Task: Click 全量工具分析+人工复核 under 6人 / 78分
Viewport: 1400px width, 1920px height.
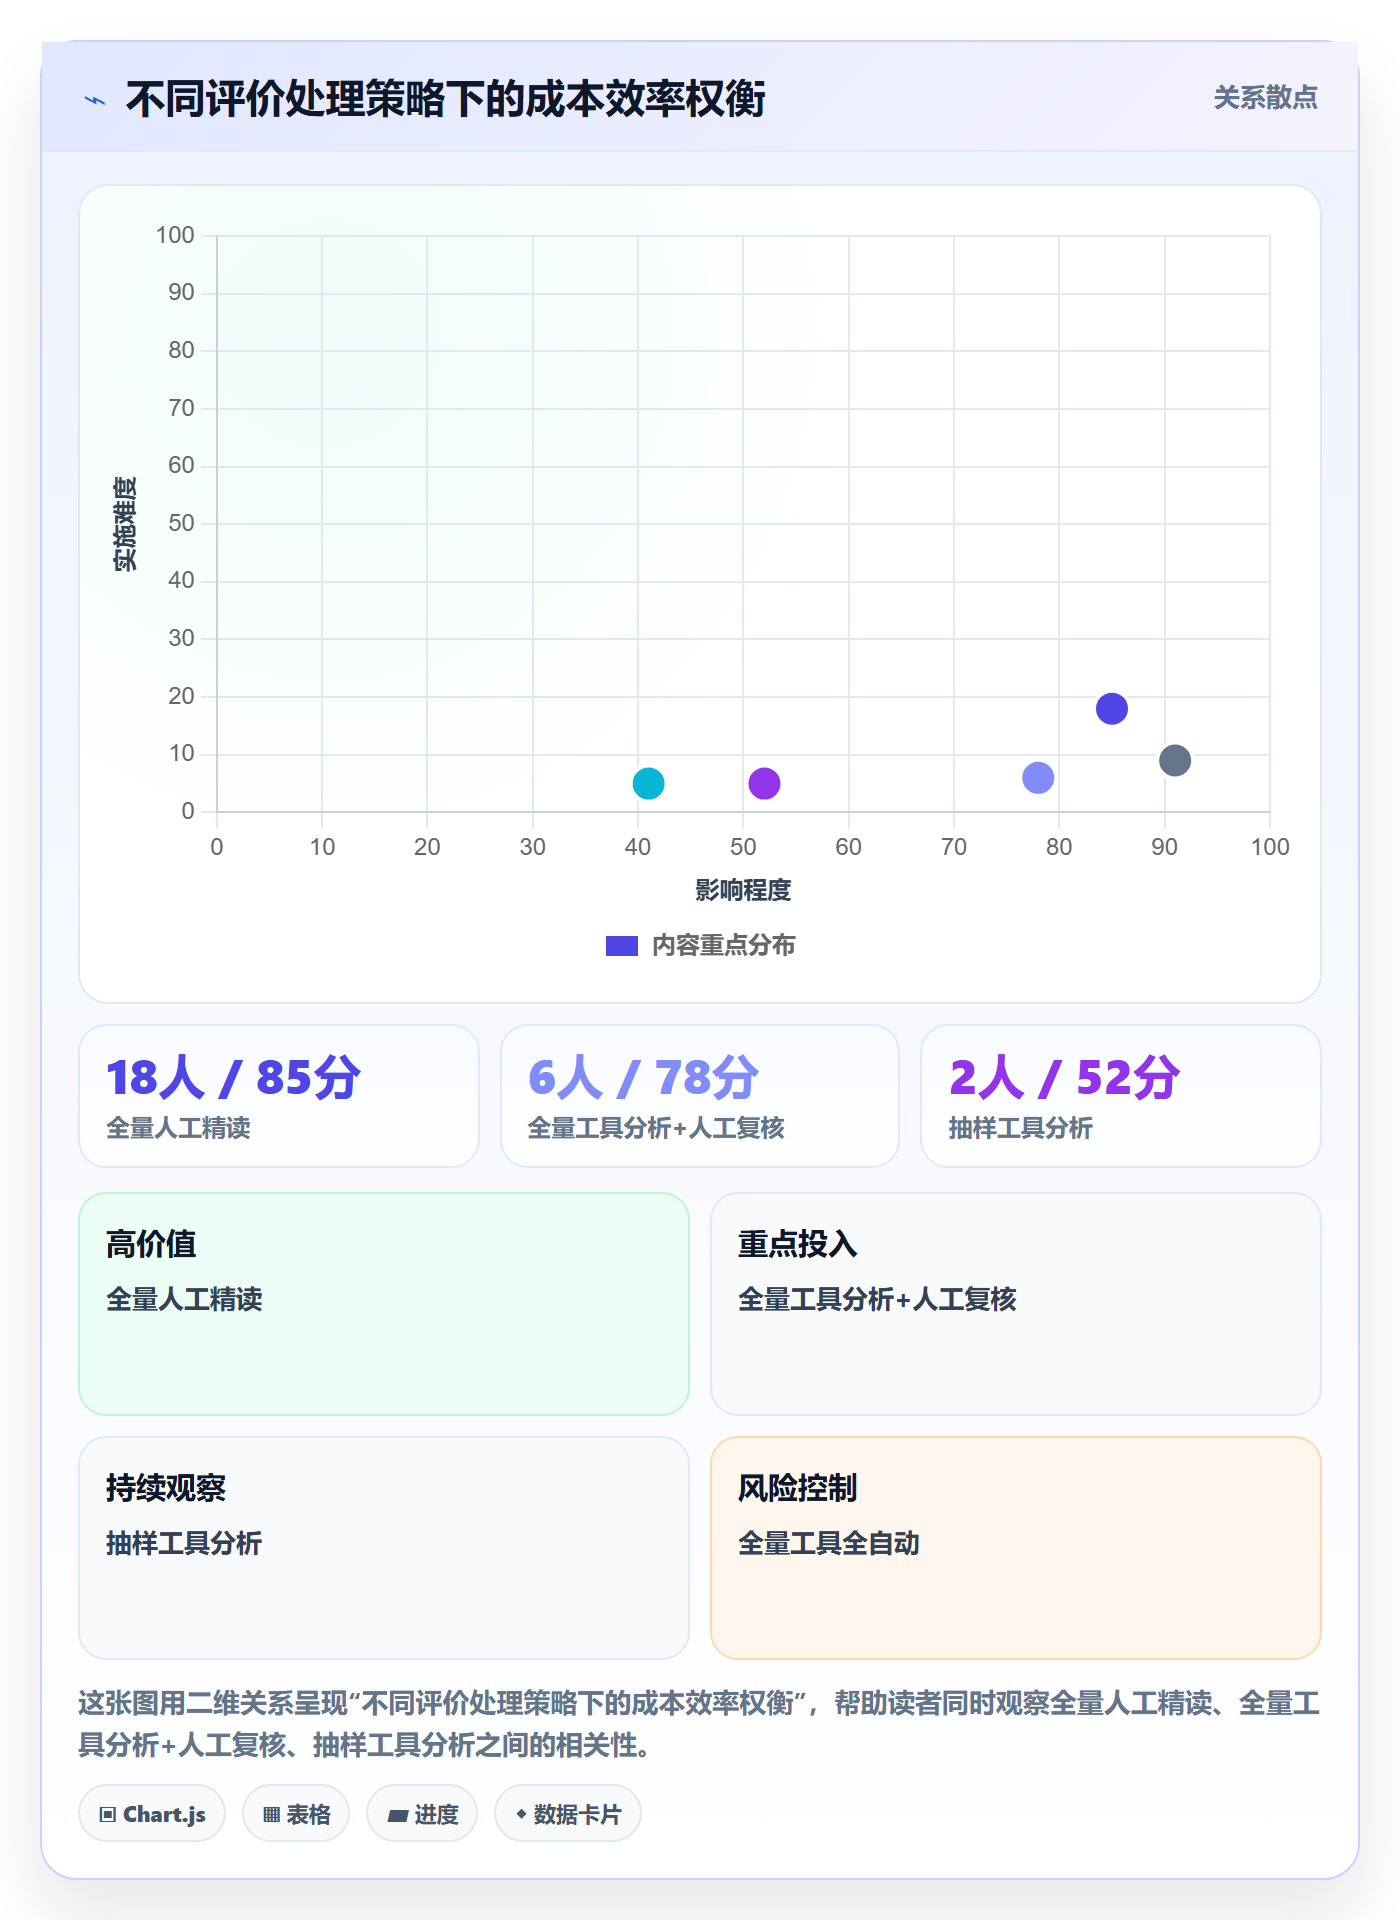Action: pos(656,1128)
